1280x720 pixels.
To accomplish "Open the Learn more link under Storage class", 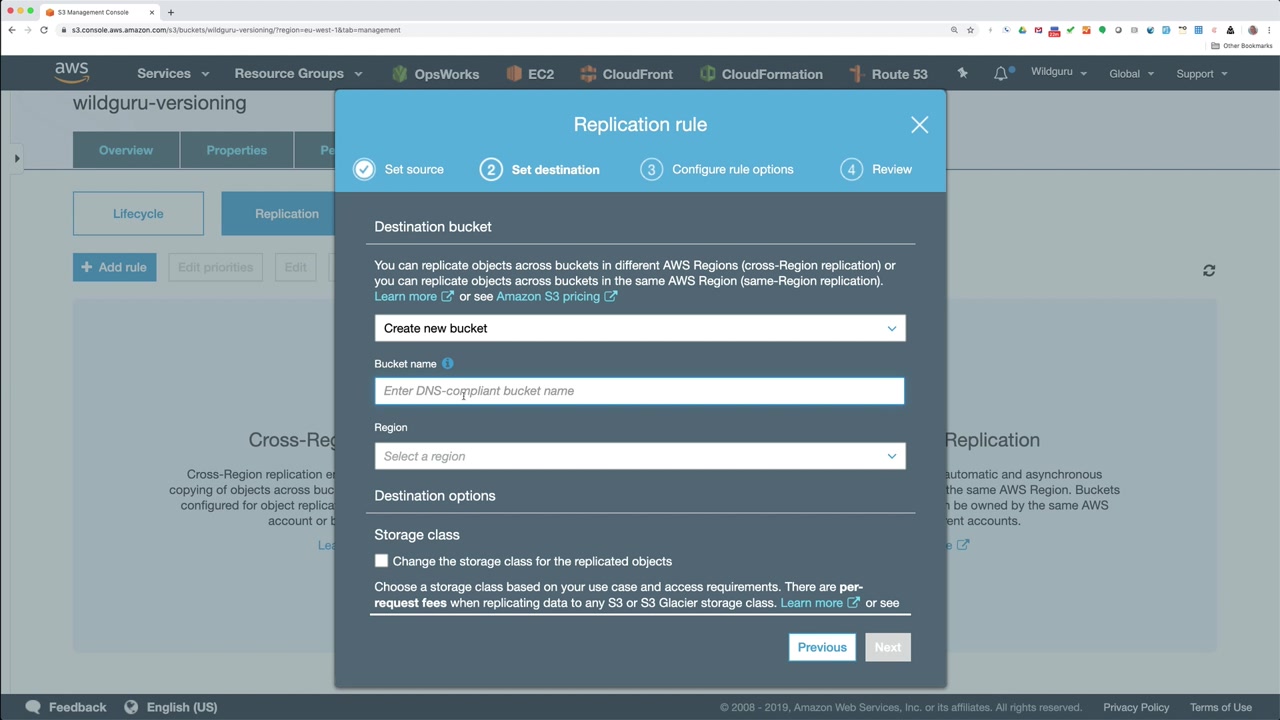I will [x=820, y=603].
